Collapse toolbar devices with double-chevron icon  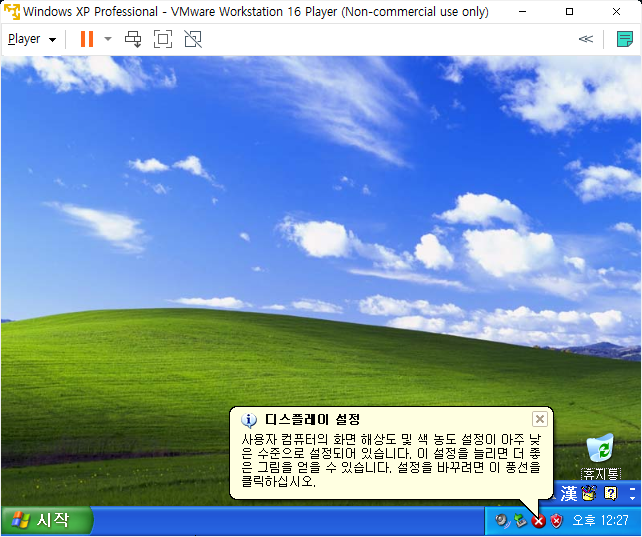585,39
